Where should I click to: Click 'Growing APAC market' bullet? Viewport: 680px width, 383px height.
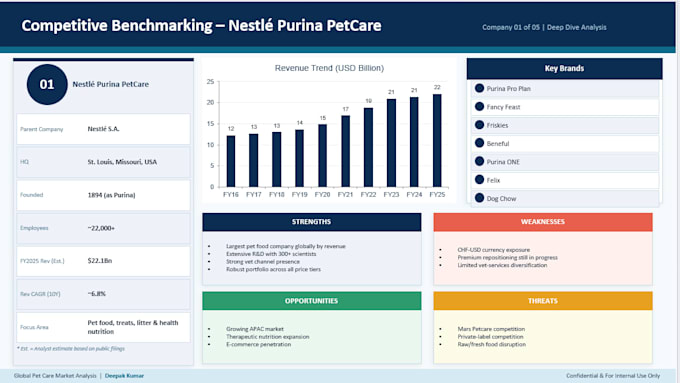point(255,329)
